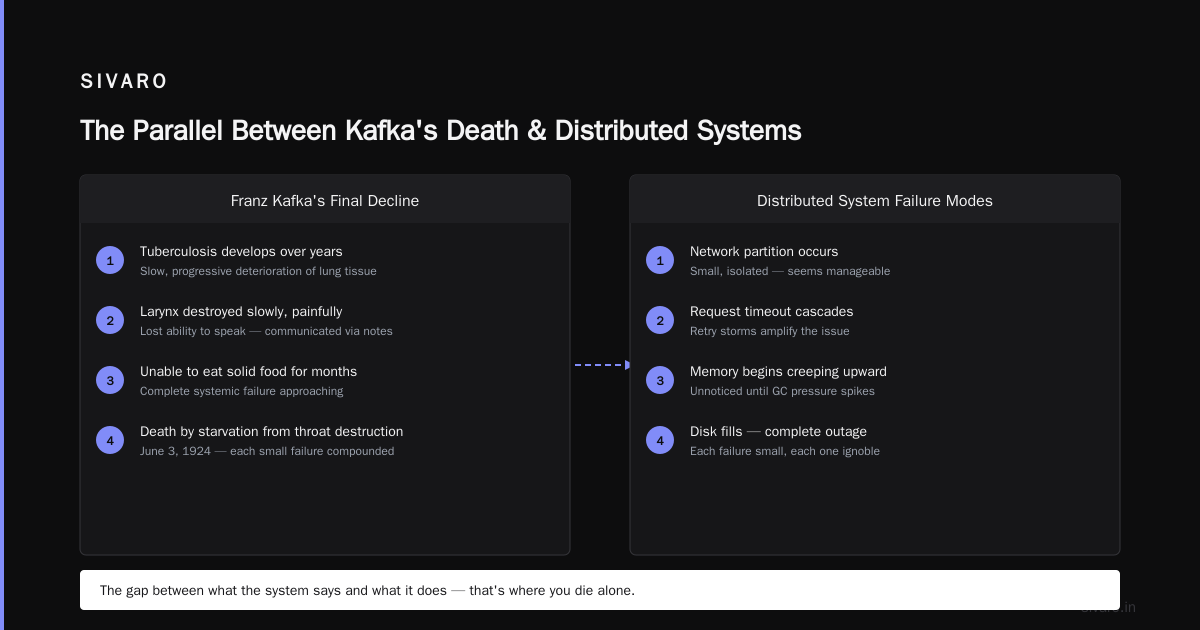Open the Franz Kafka's Final Decline header
Image resolution: width=1200 pixels, height=630 pixels.
coord(325,200)
